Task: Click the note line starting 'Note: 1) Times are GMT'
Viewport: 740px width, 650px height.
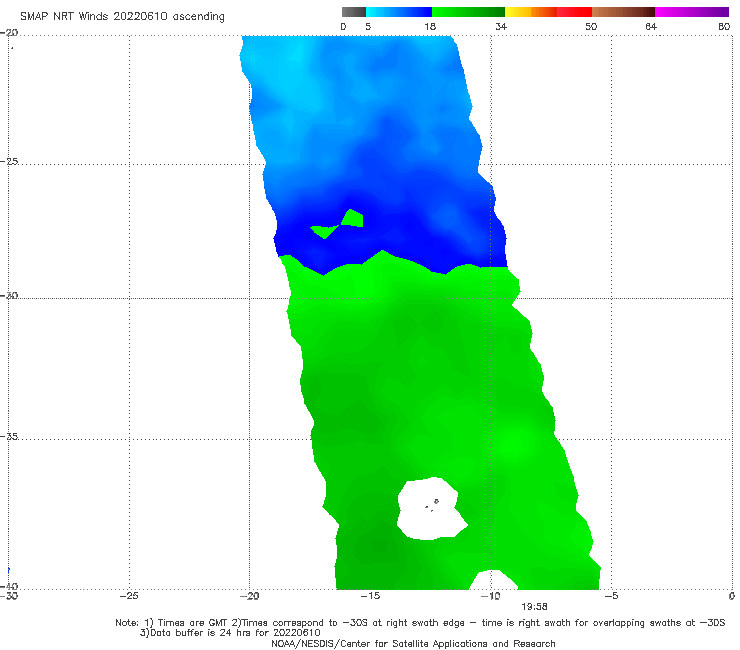Action: pos(420,623)
